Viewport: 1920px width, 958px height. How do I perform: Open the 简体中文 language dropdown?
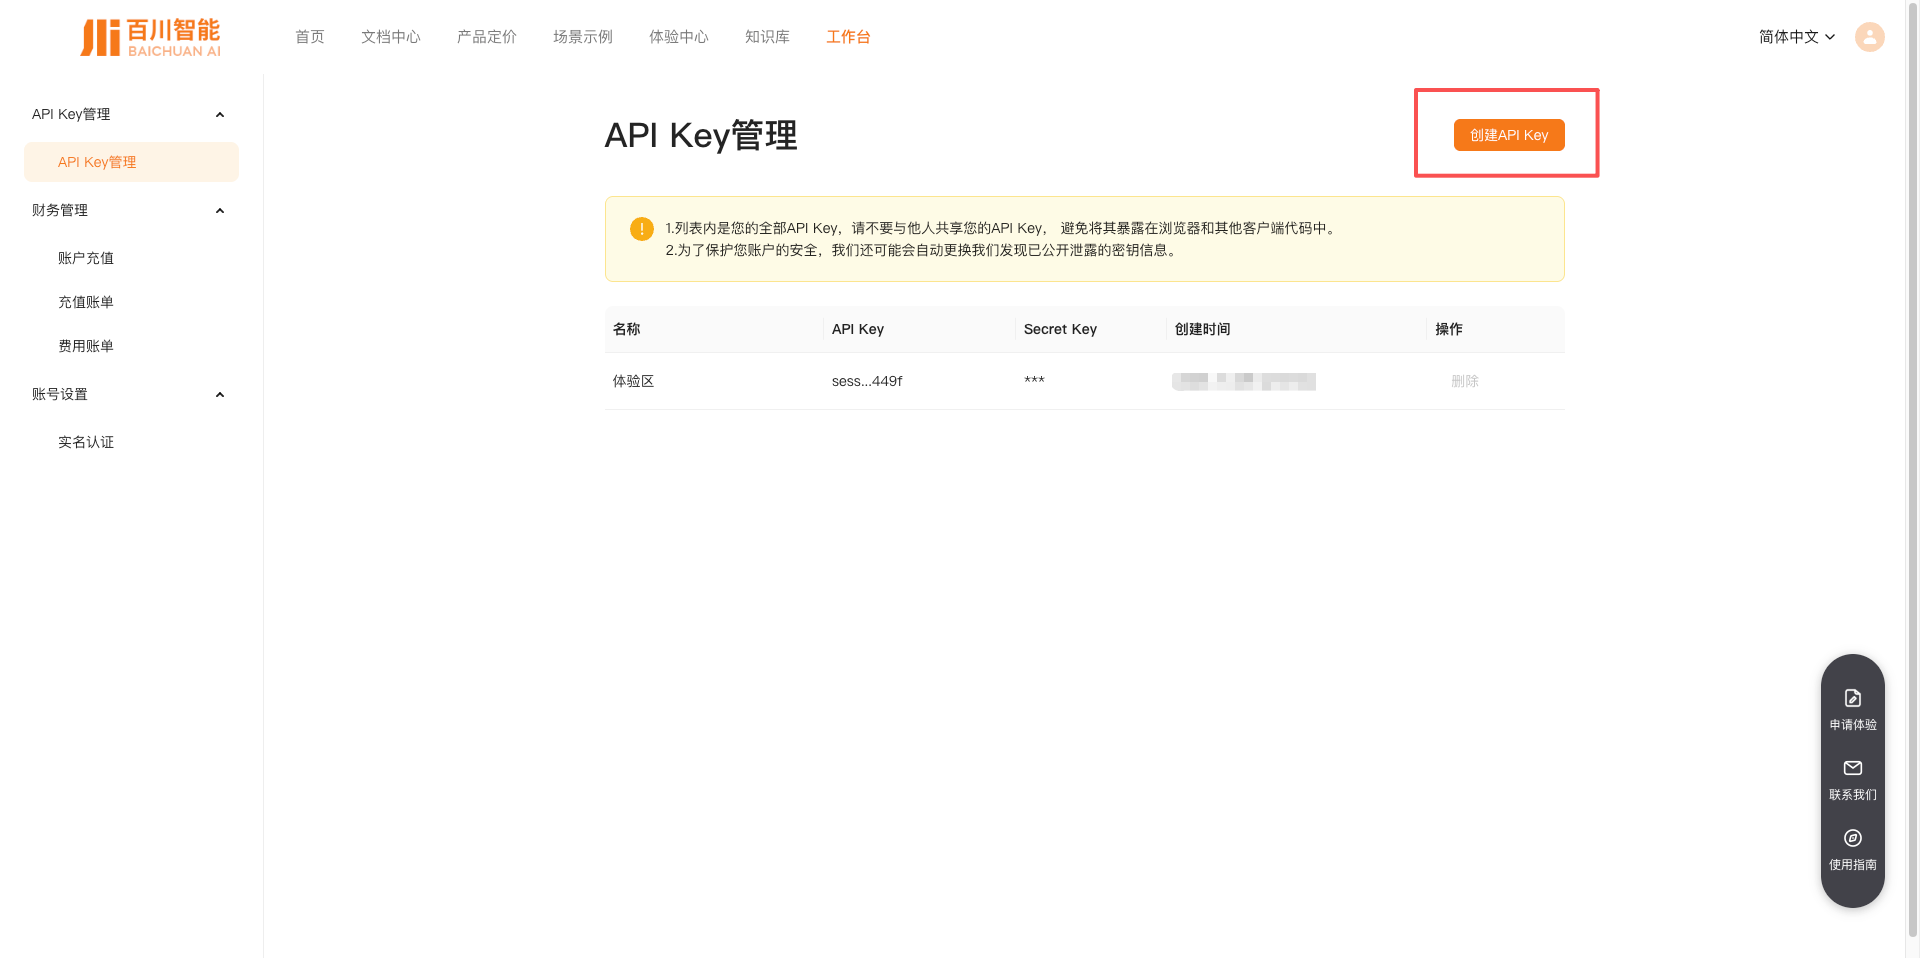[1796, 37]
